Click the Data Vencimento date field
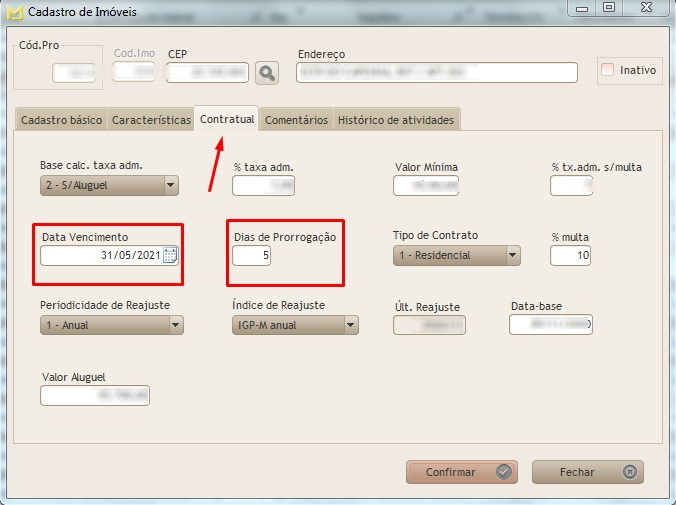The height and width of the screenshot is (505, 676). coord(100,255)
